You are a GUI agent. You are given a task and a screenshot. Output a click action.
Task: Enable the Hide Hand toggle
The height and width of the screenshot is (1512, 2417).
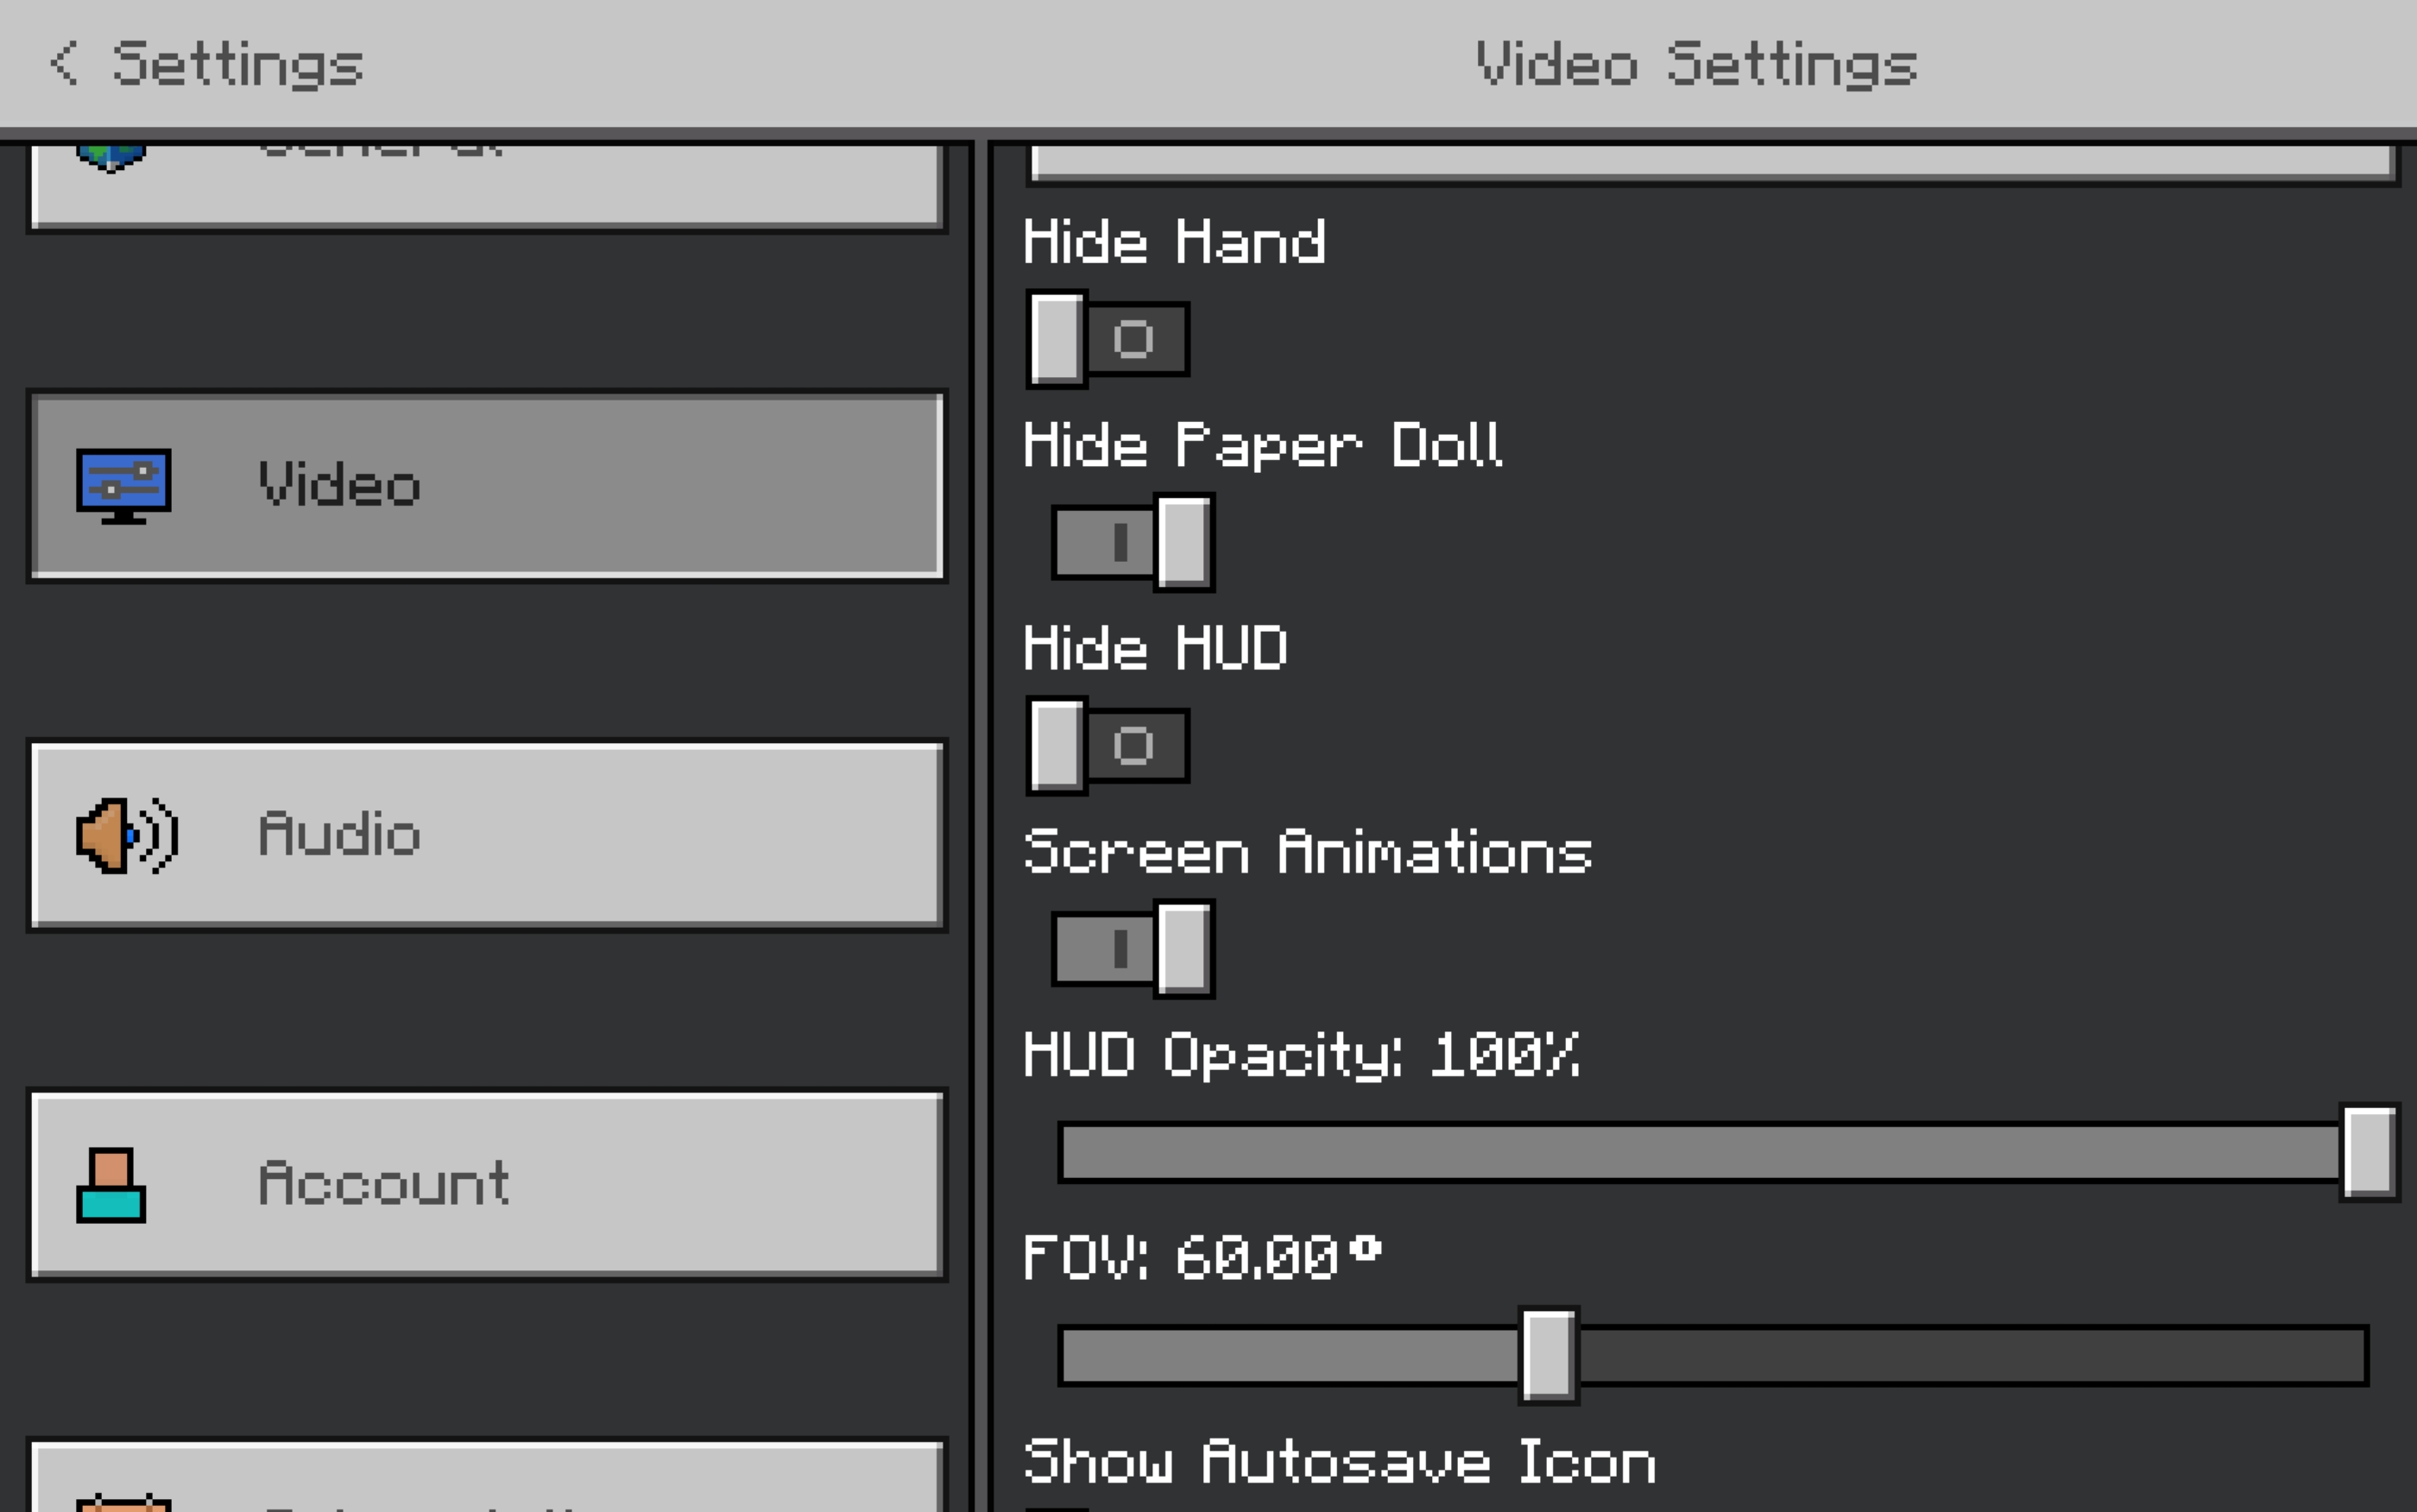1107,339
